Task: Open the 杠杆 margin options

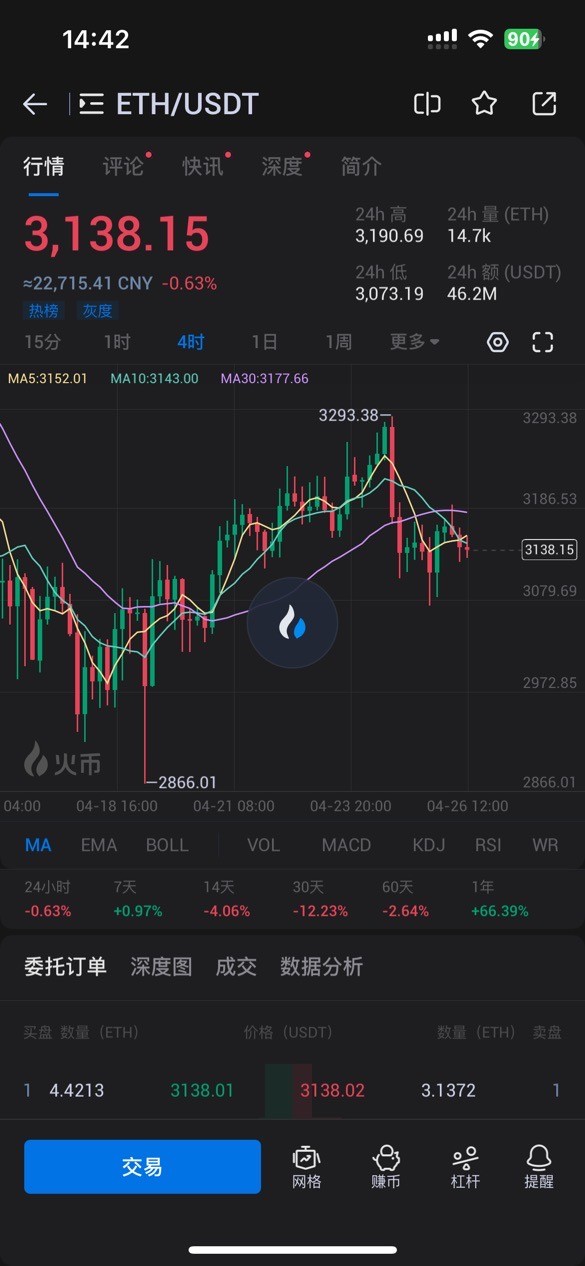Action: [x=465, y=1166]
